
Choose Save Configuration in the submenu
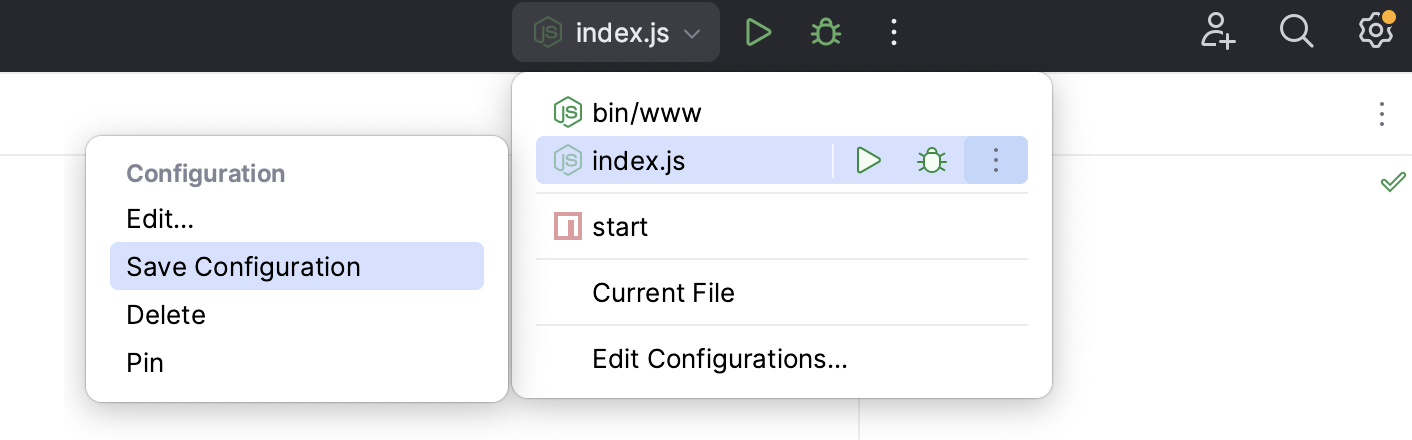point(243,267)
